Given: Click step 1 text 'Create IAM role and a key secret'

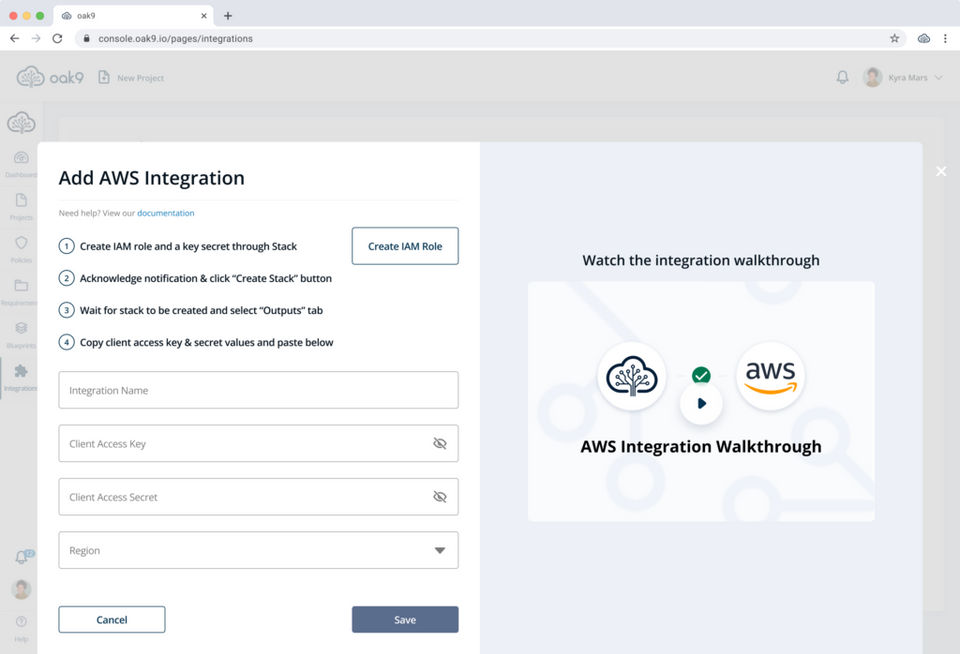Looking at the screenshot, I should click(x=188, y=246).
